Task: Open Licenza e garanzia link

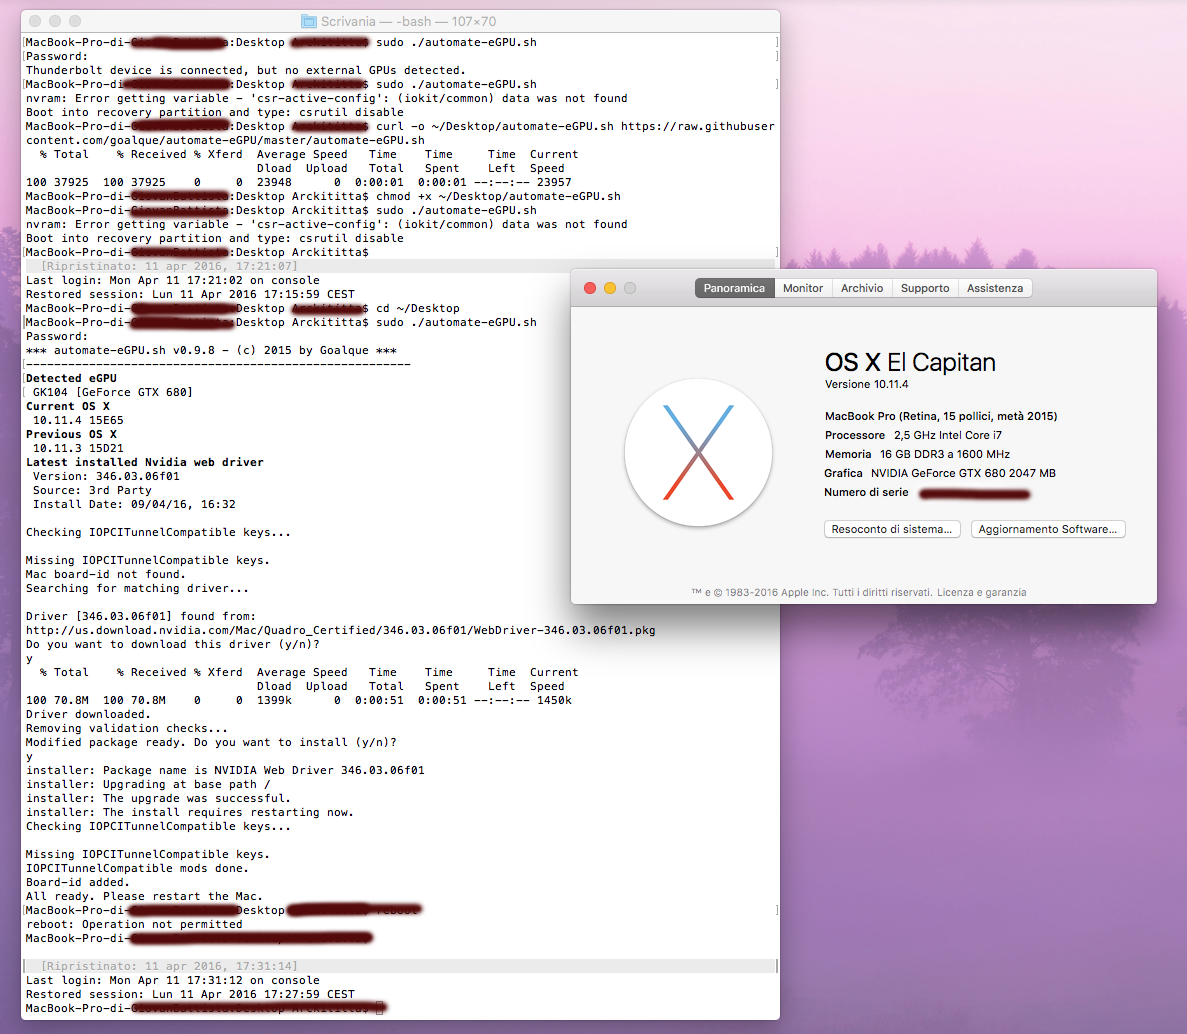Action: [x=982, y=593]
